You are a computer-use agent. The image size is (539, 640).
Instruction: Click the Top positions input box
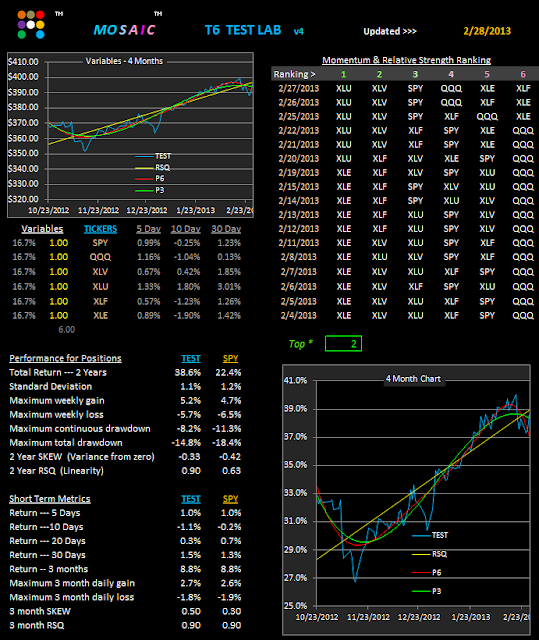tap(343, 344)
